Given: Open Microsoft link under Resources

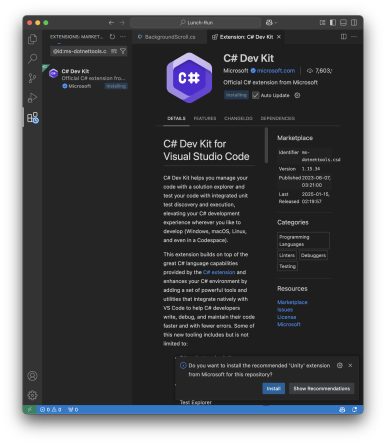Looking at the screenshot, I should click(289, 324).
